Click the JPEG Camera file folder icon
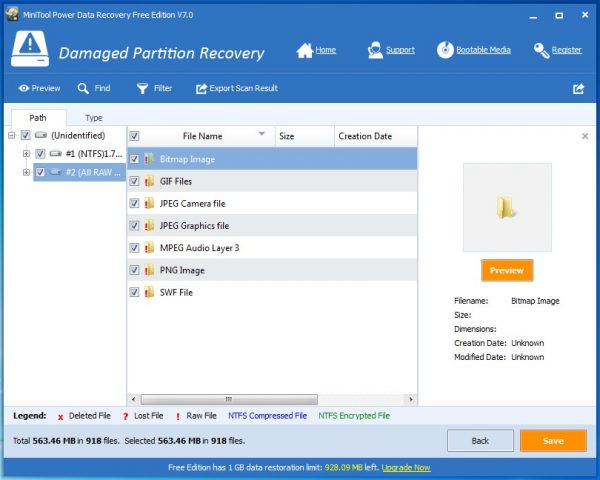 tap(149, 203)
